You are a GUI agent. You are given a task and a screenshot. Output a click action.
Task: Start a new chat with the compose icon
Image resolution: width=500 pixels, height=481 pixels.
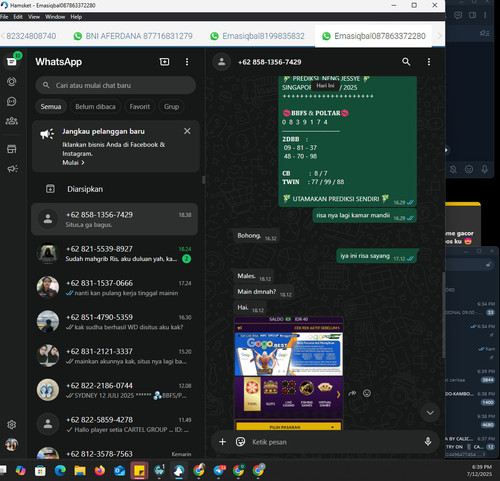165,62
